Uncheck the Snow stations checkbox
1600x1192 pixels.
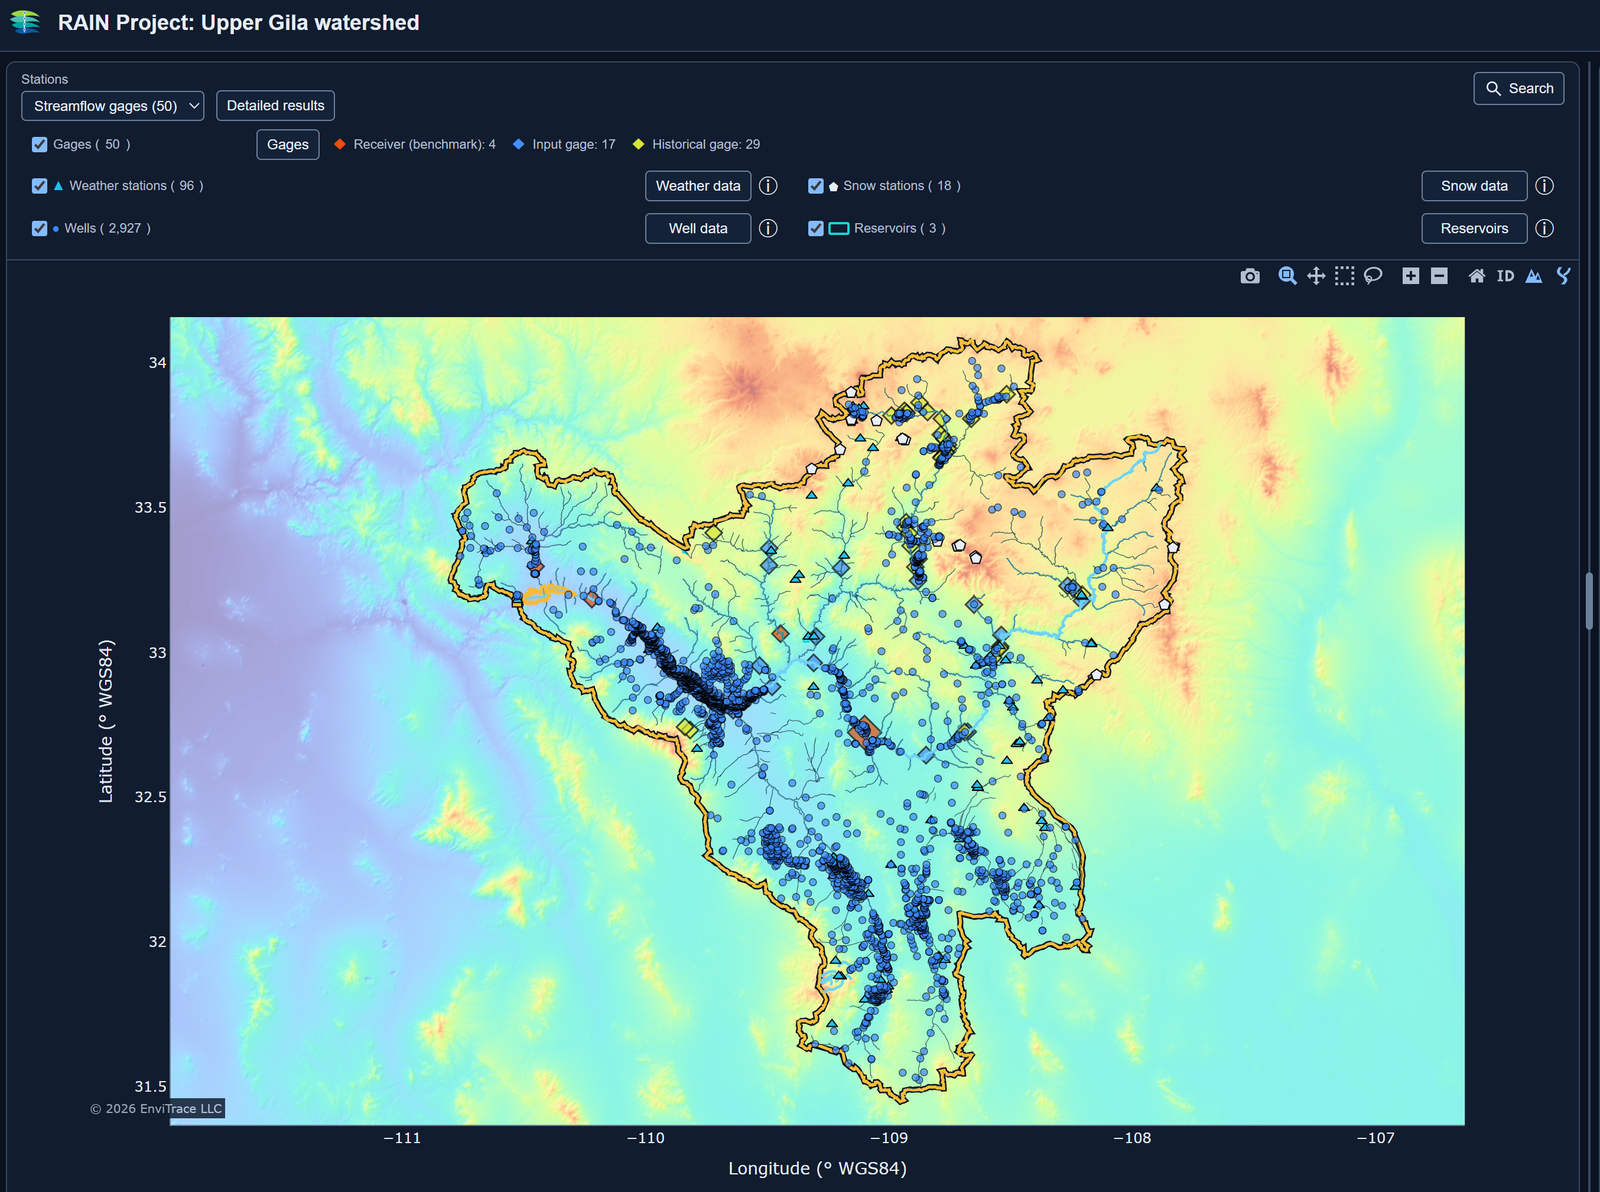click(x=816, y=186)
